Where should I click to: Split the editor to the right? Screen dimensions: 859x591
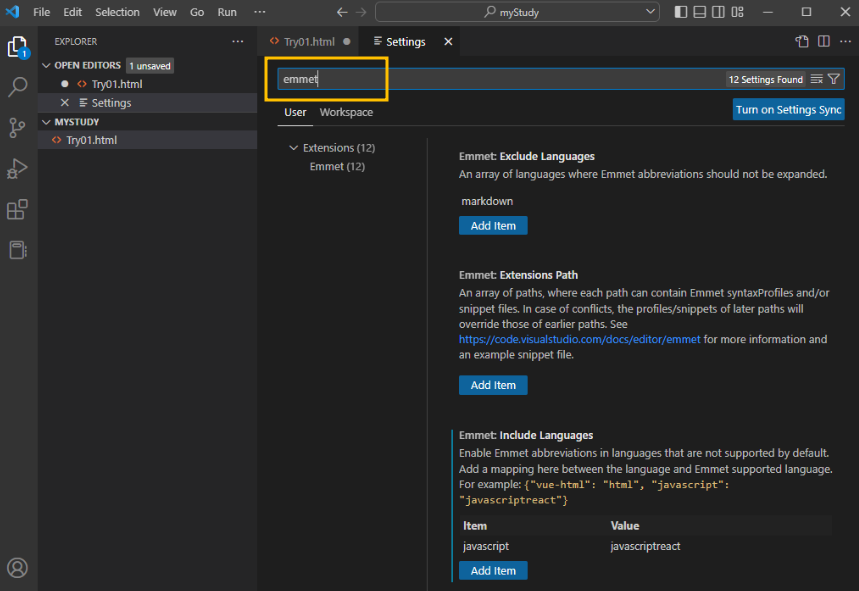824,42
